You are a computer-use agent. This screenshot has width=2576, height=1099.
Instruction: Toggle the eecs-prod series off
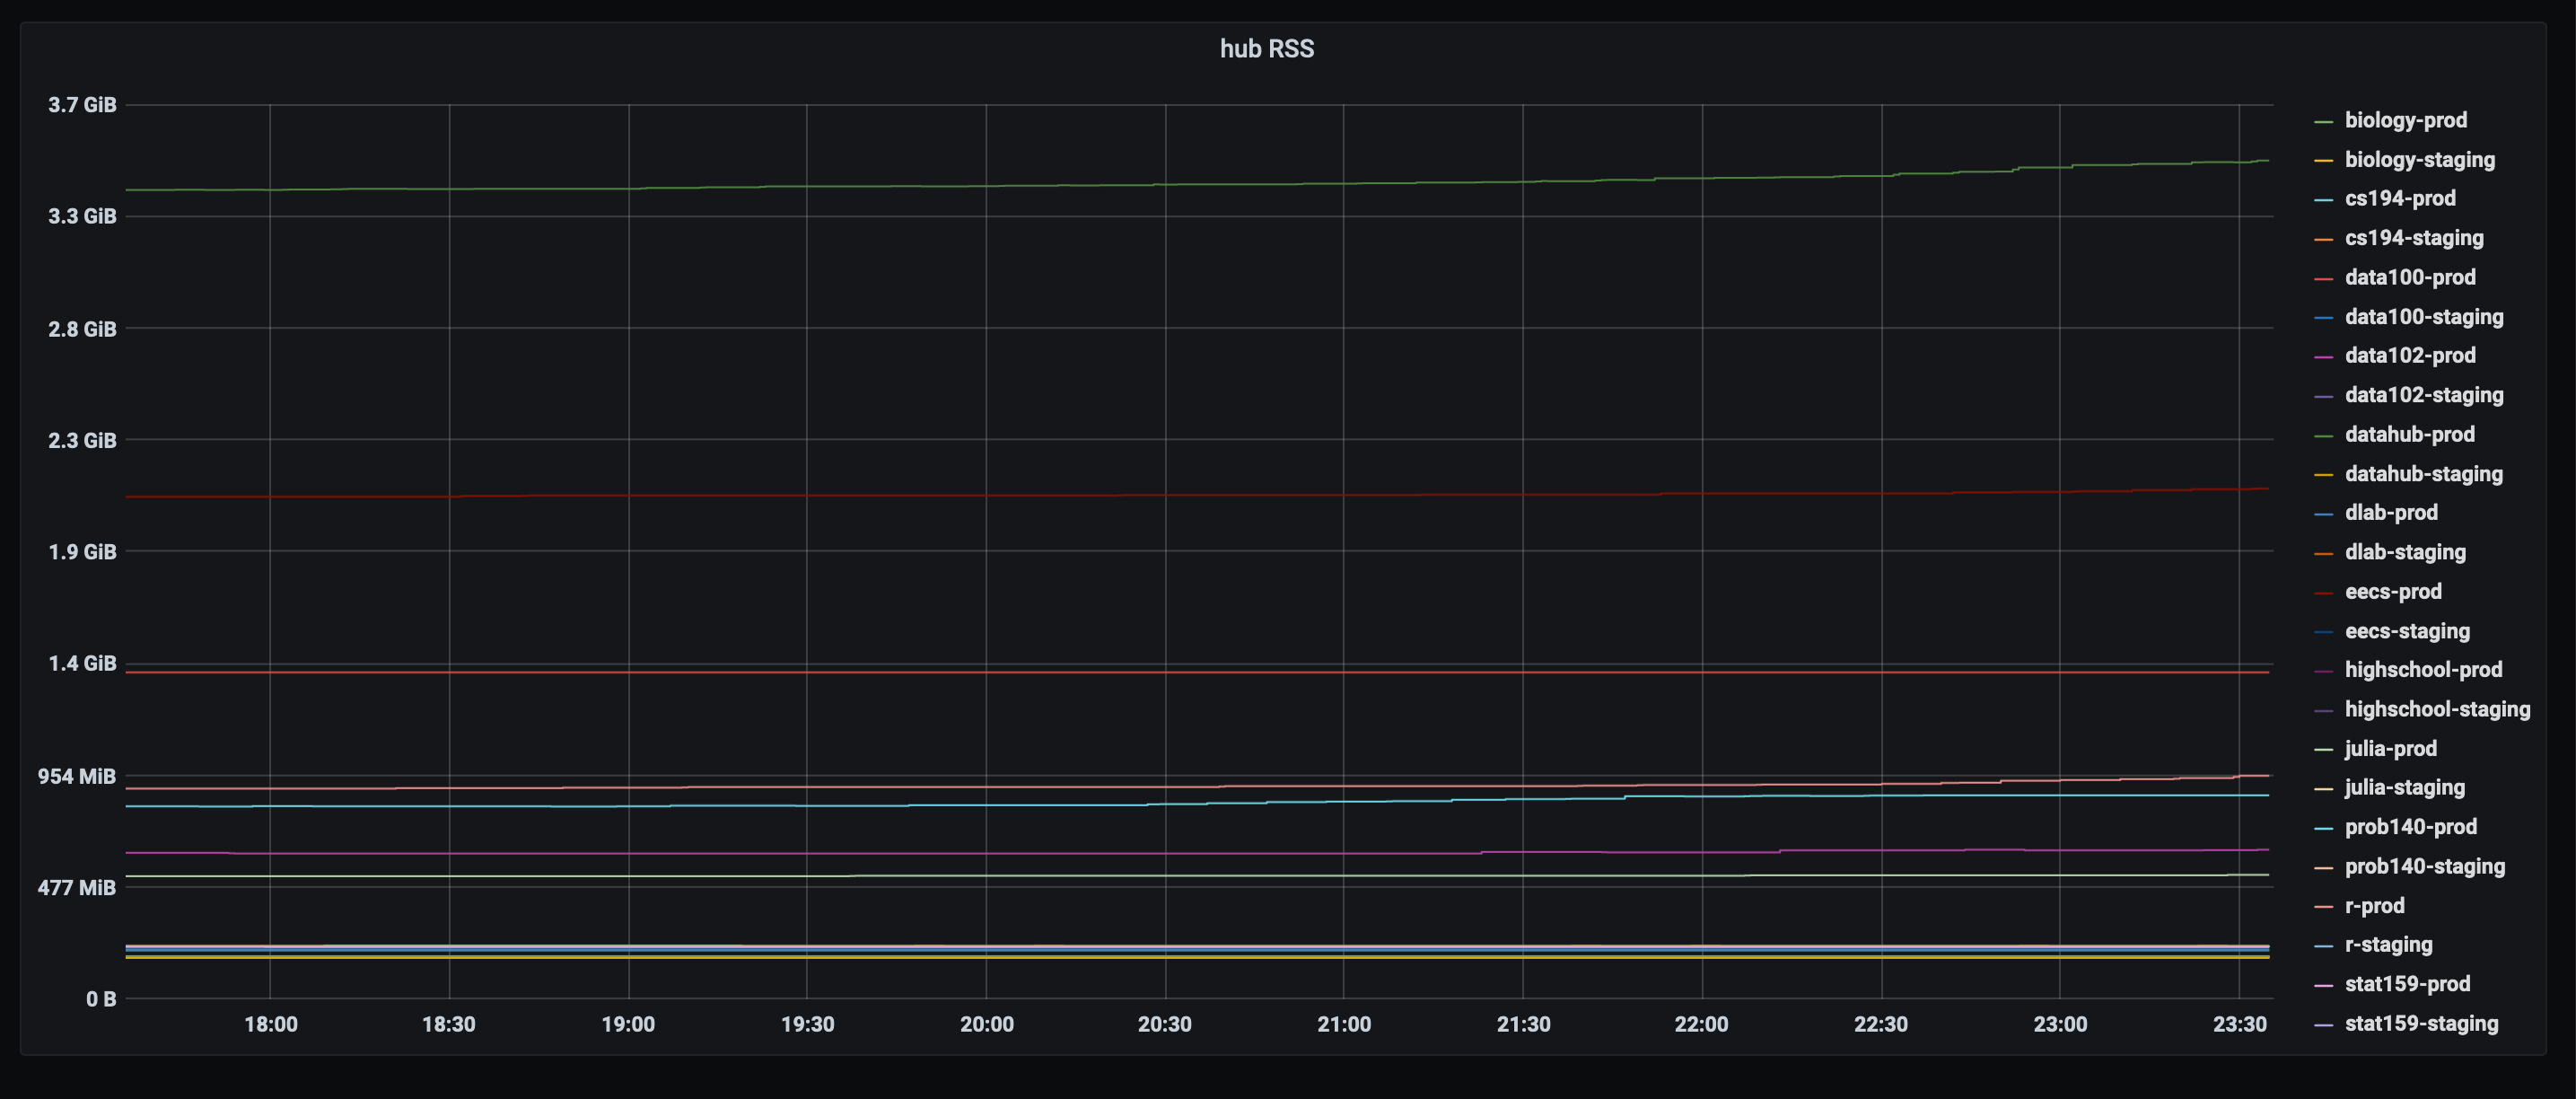point(2392,591)
